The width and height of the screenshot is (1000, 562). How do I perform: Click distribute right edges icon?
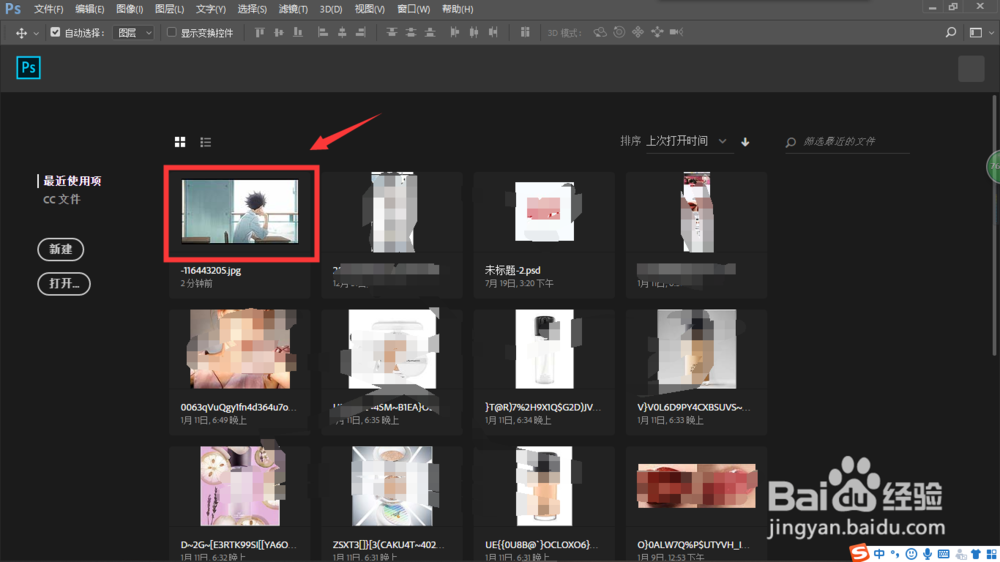(x=493, y=32)
